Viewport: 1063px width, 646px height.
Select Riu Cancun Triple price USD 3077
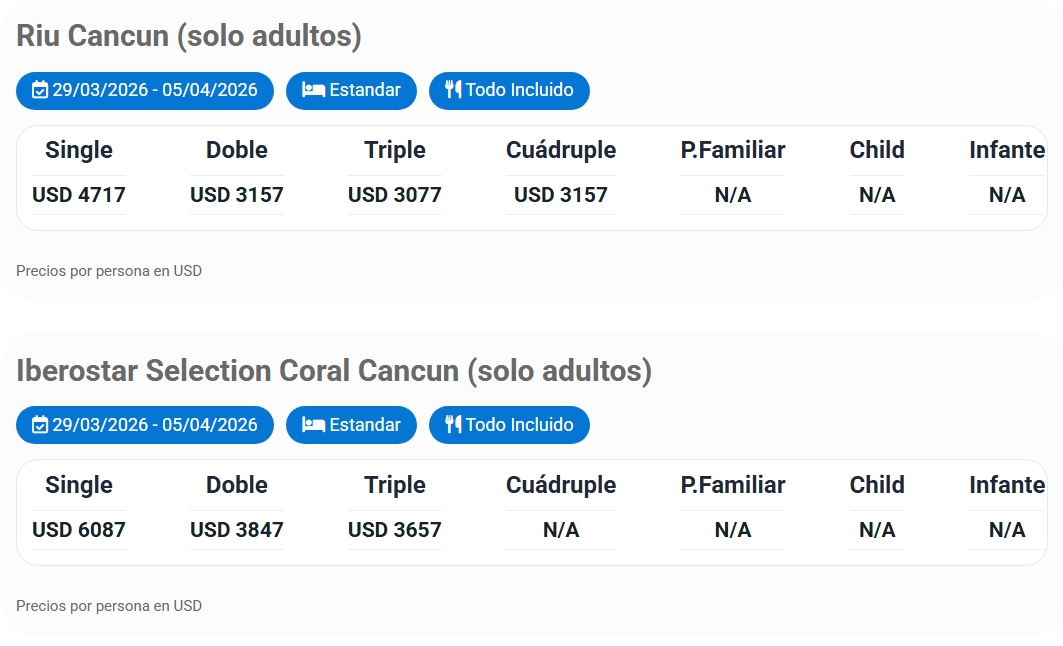(x=394, y=195)
